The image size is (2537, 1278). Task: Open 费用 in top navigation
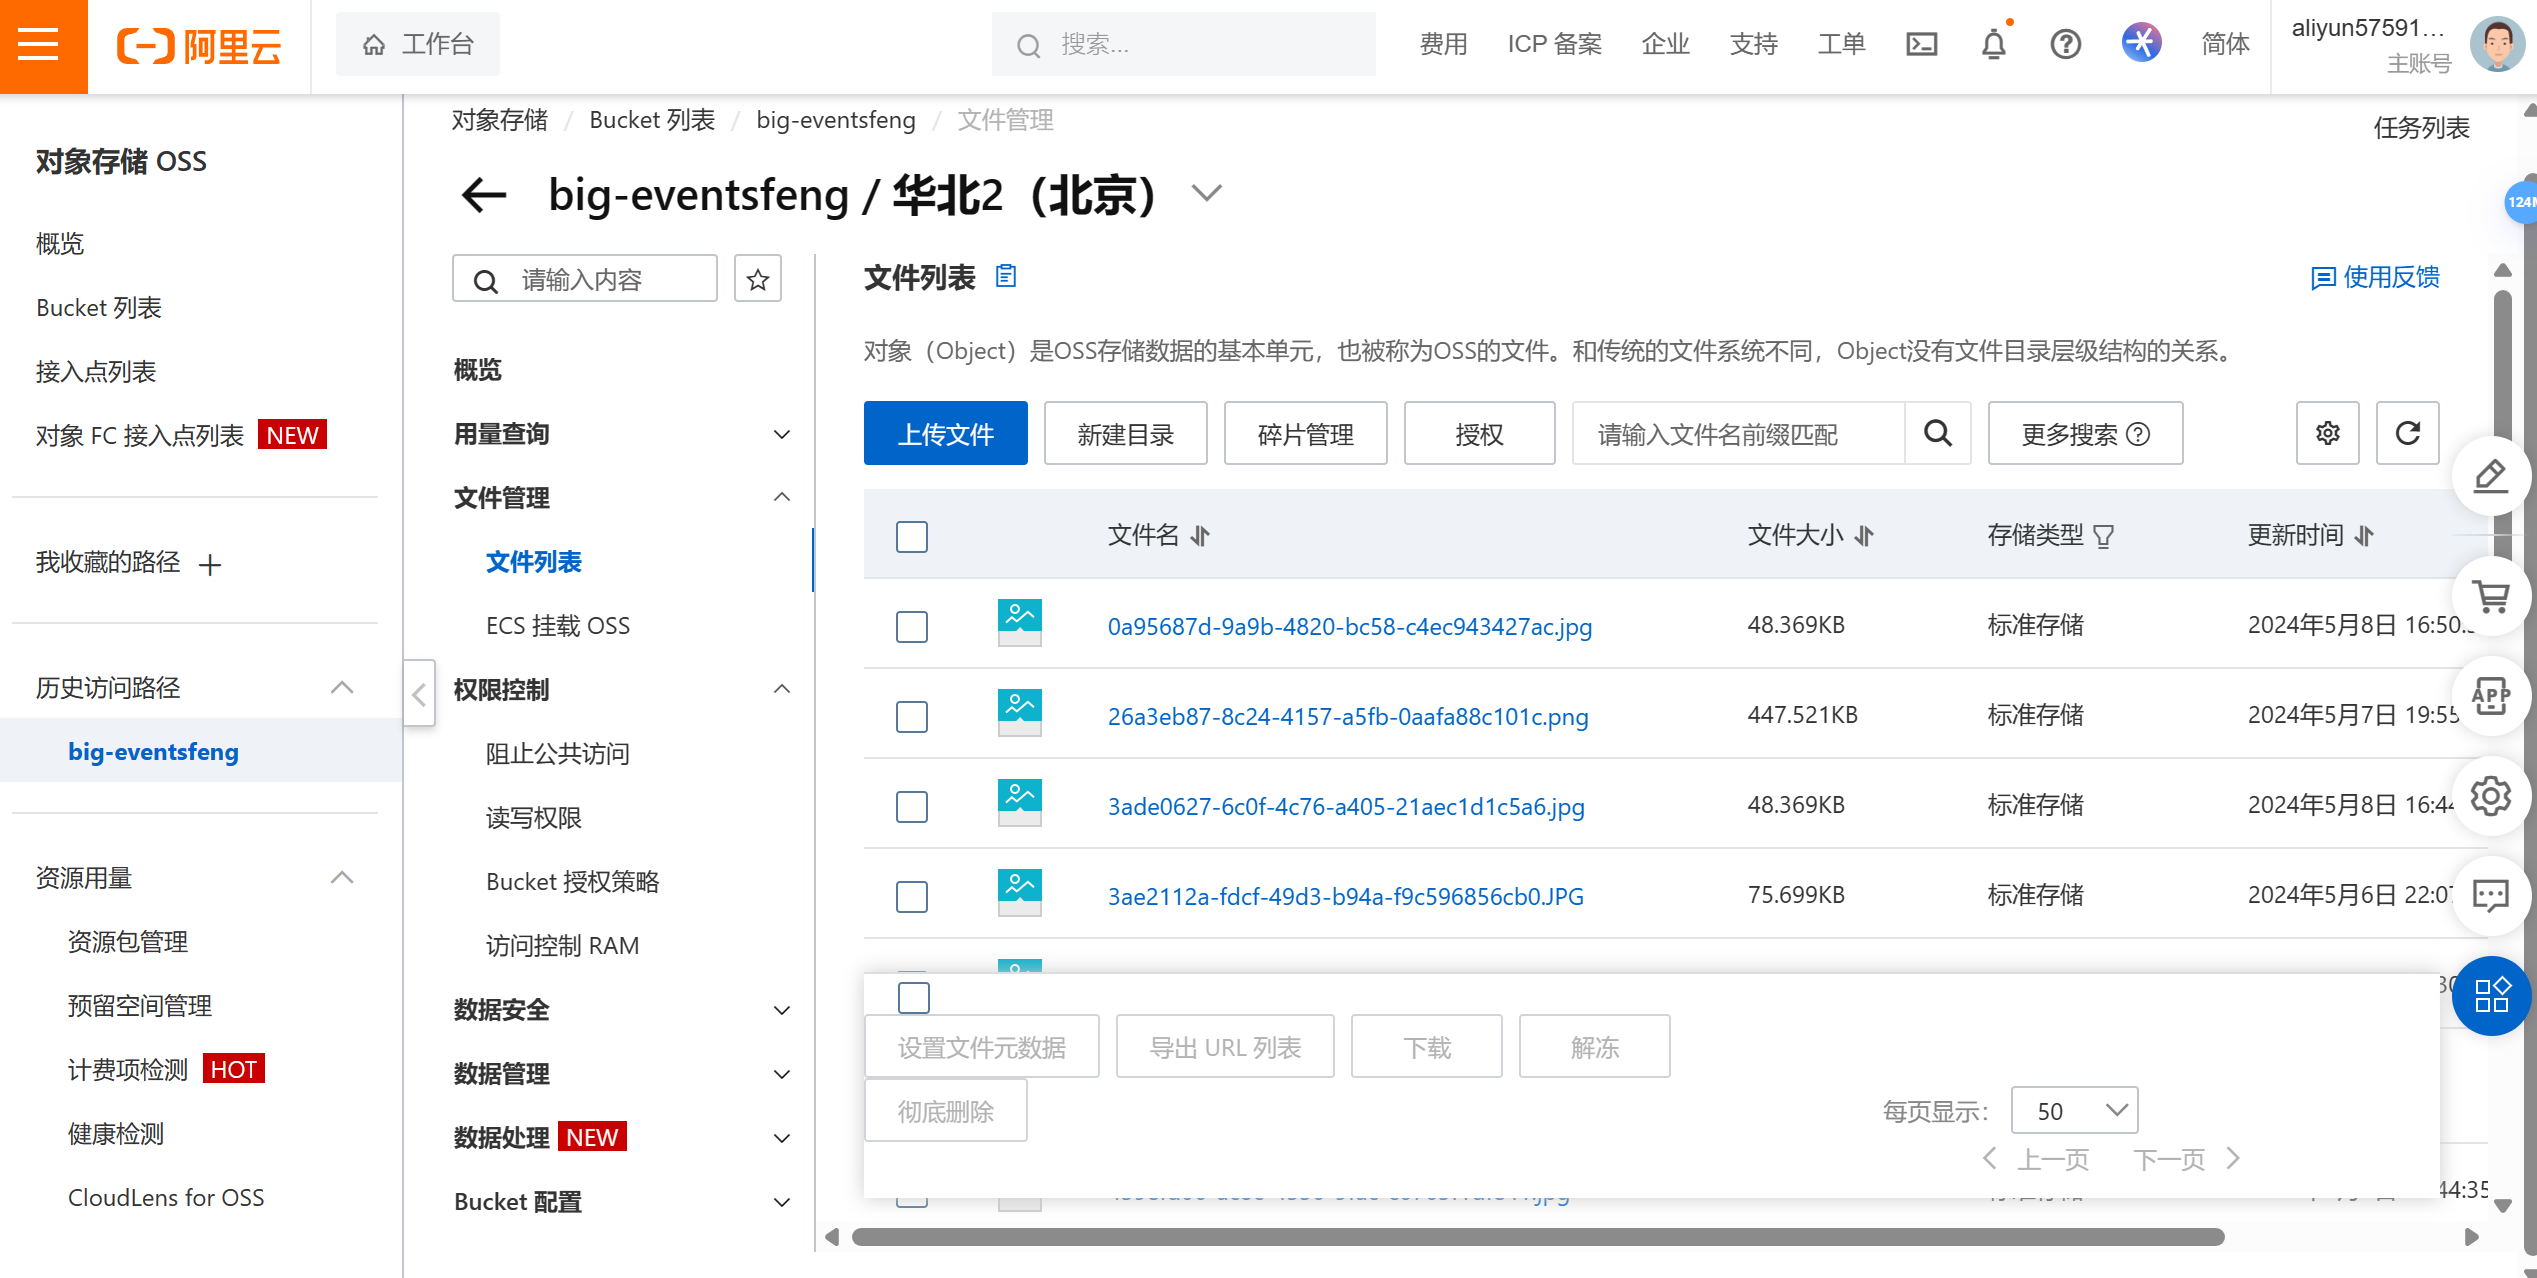[1443, 45]
